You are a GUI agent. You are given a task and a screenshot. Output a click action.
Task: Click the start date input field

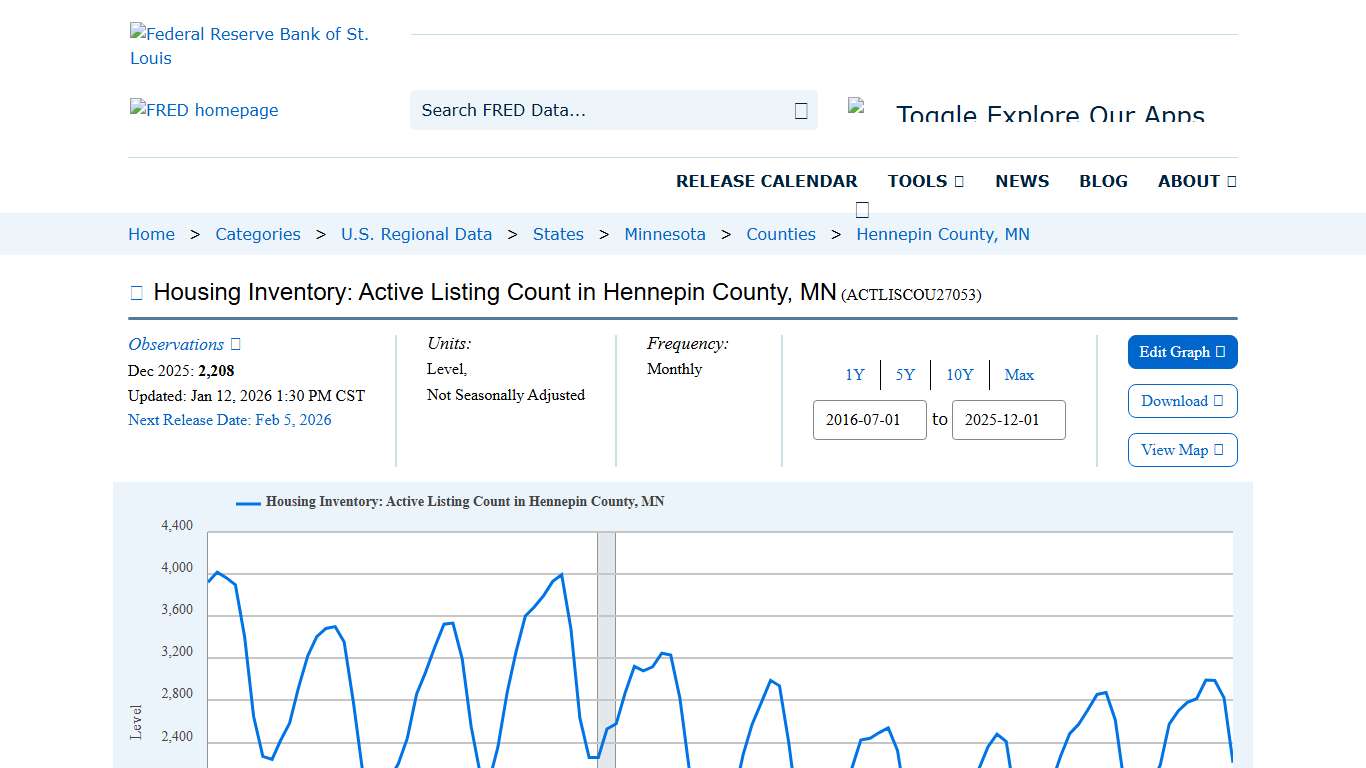point(869,420)
